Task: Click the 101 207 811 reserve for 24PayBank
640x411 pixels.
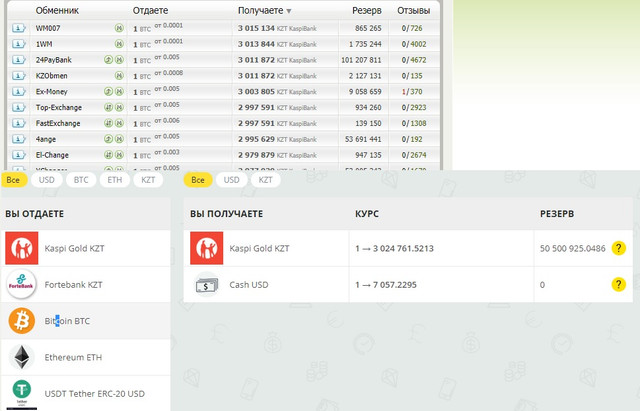Action: point(361,60)
